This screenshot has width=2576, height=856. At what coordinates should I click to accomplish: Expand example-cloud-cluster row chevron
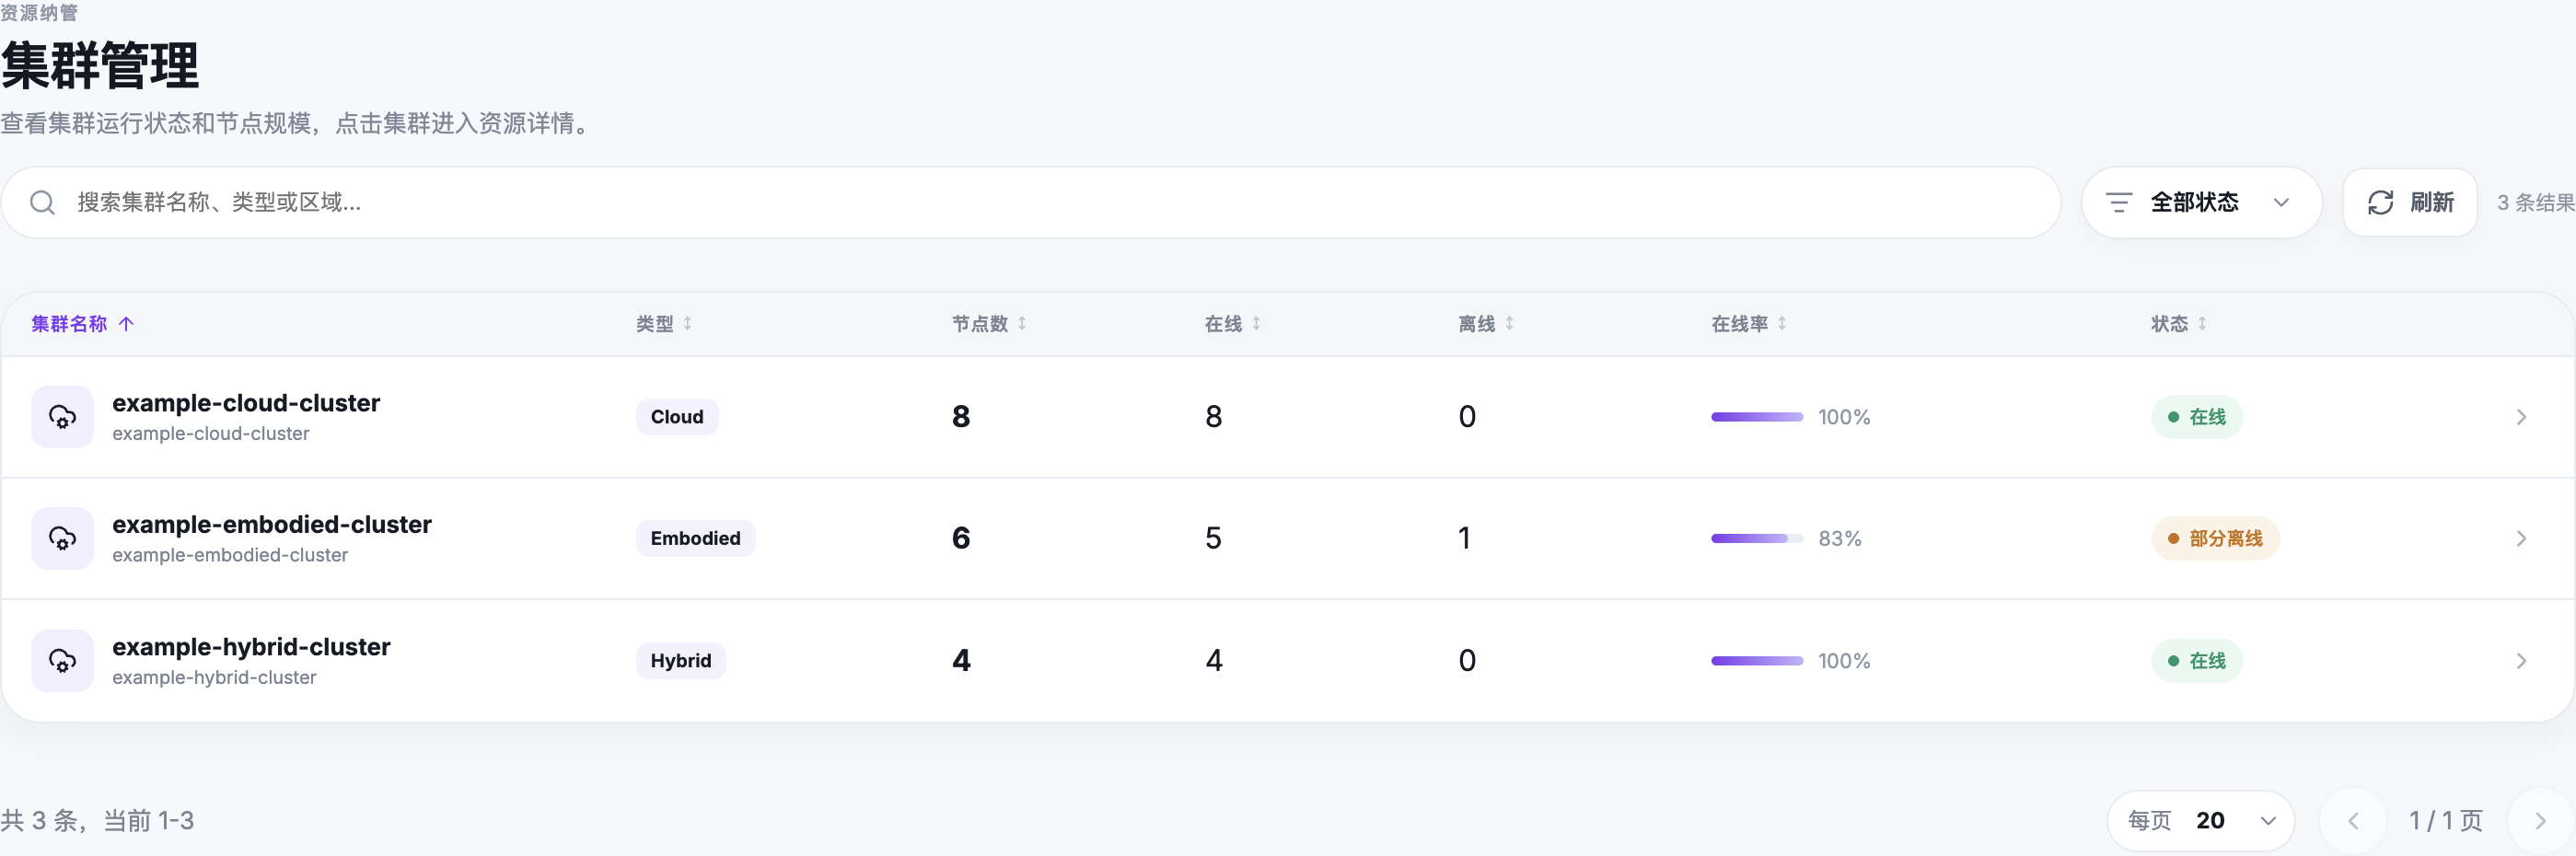(x=2521, y=417)
